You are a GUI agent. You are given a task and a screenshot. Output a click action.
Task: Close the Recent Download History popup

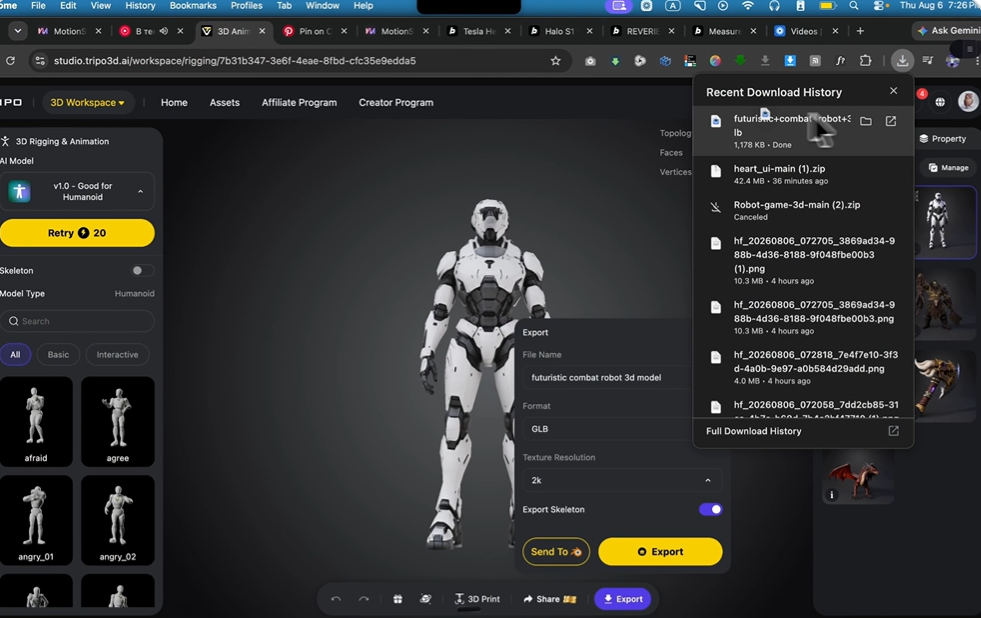click(893, 91)
